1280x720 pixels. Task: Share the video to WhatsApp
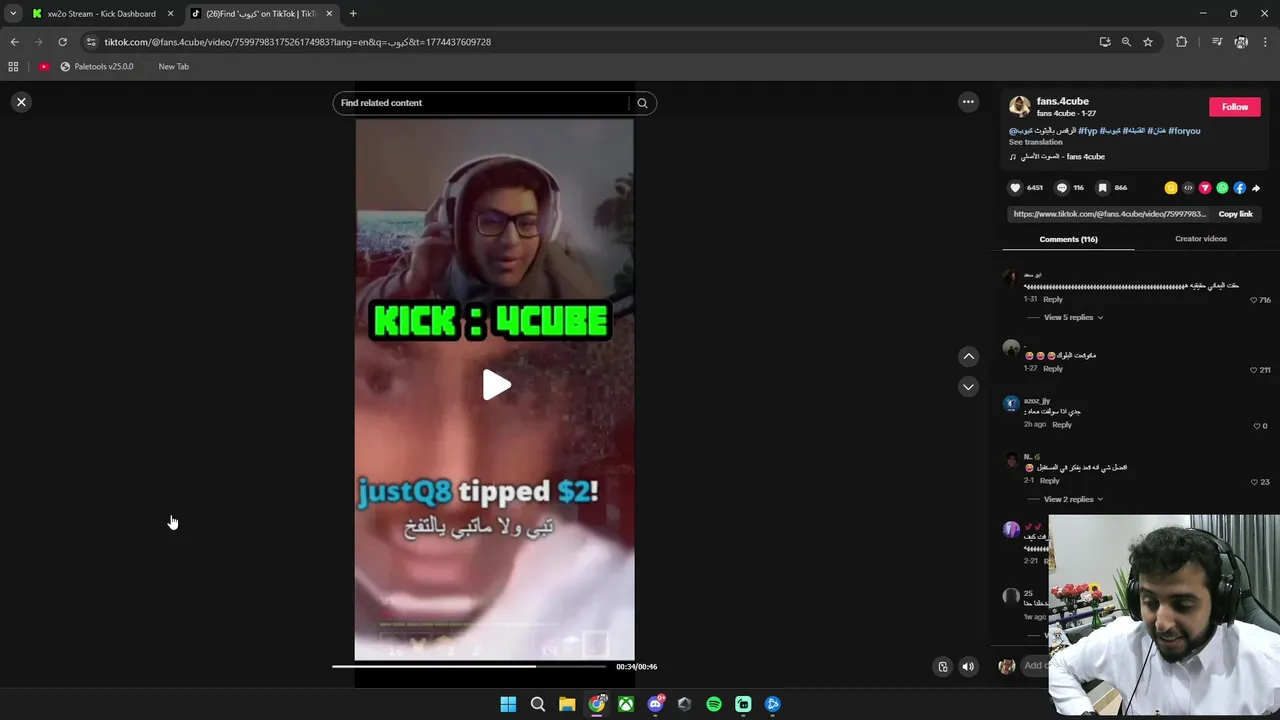[1222, 188]
